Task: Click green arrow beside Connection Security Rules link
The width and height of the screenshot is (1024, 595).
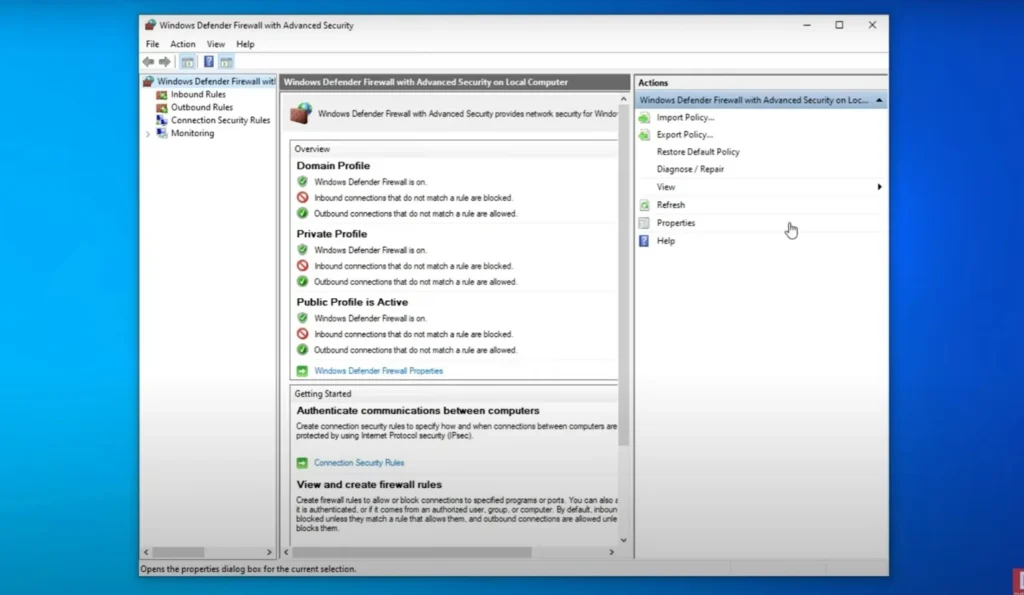Action: click(x=302, y=463)
